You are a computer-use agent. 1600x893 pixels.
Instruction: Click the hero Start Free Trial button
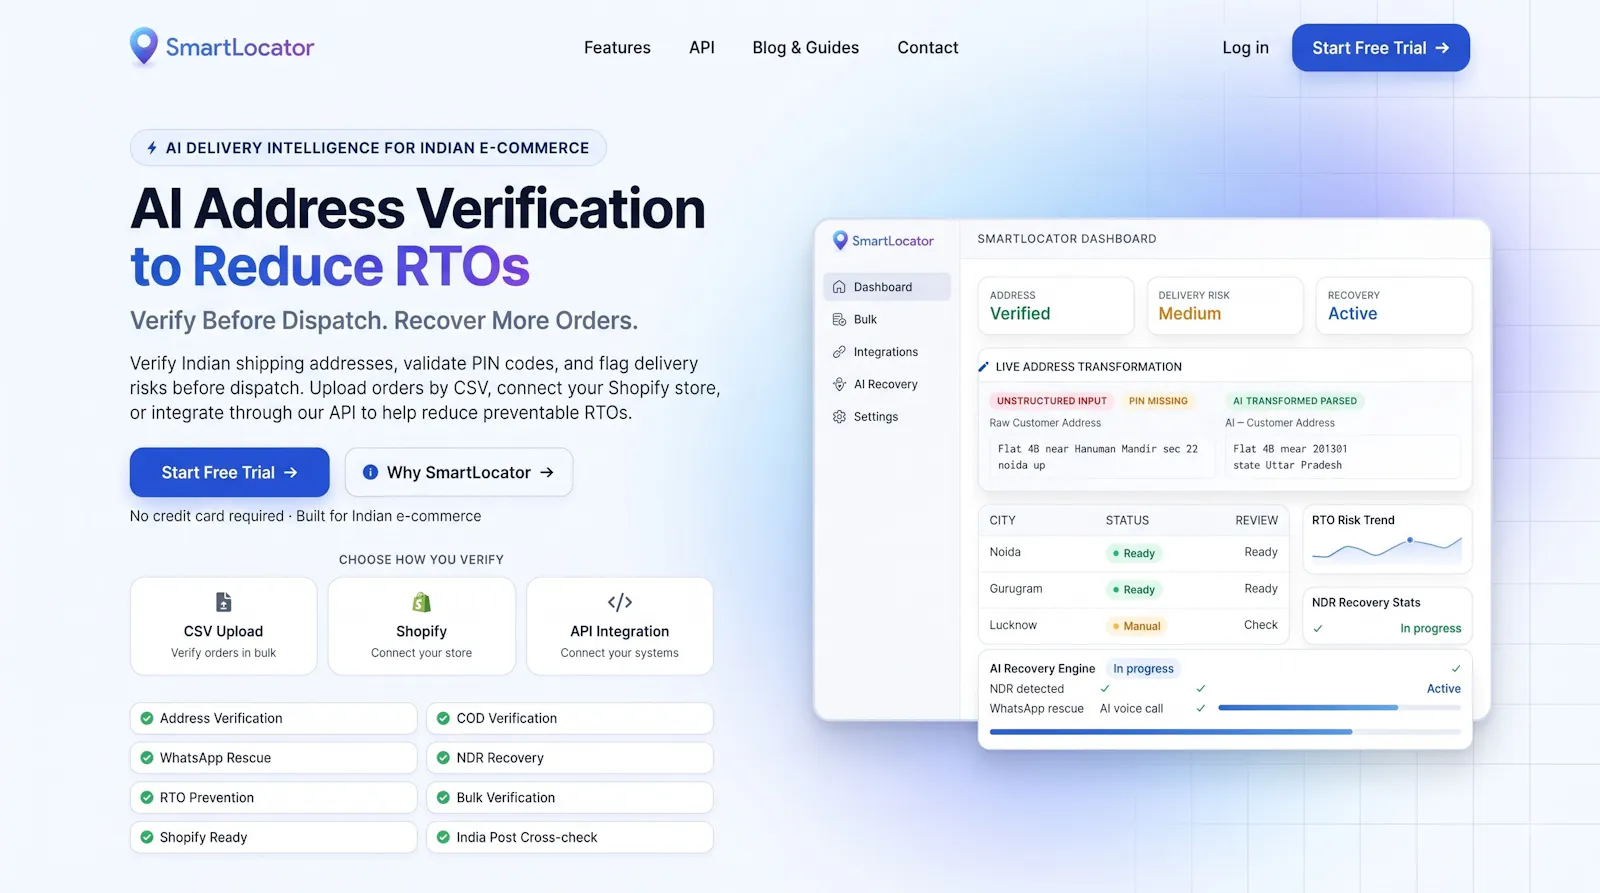(x=230, y=472)
